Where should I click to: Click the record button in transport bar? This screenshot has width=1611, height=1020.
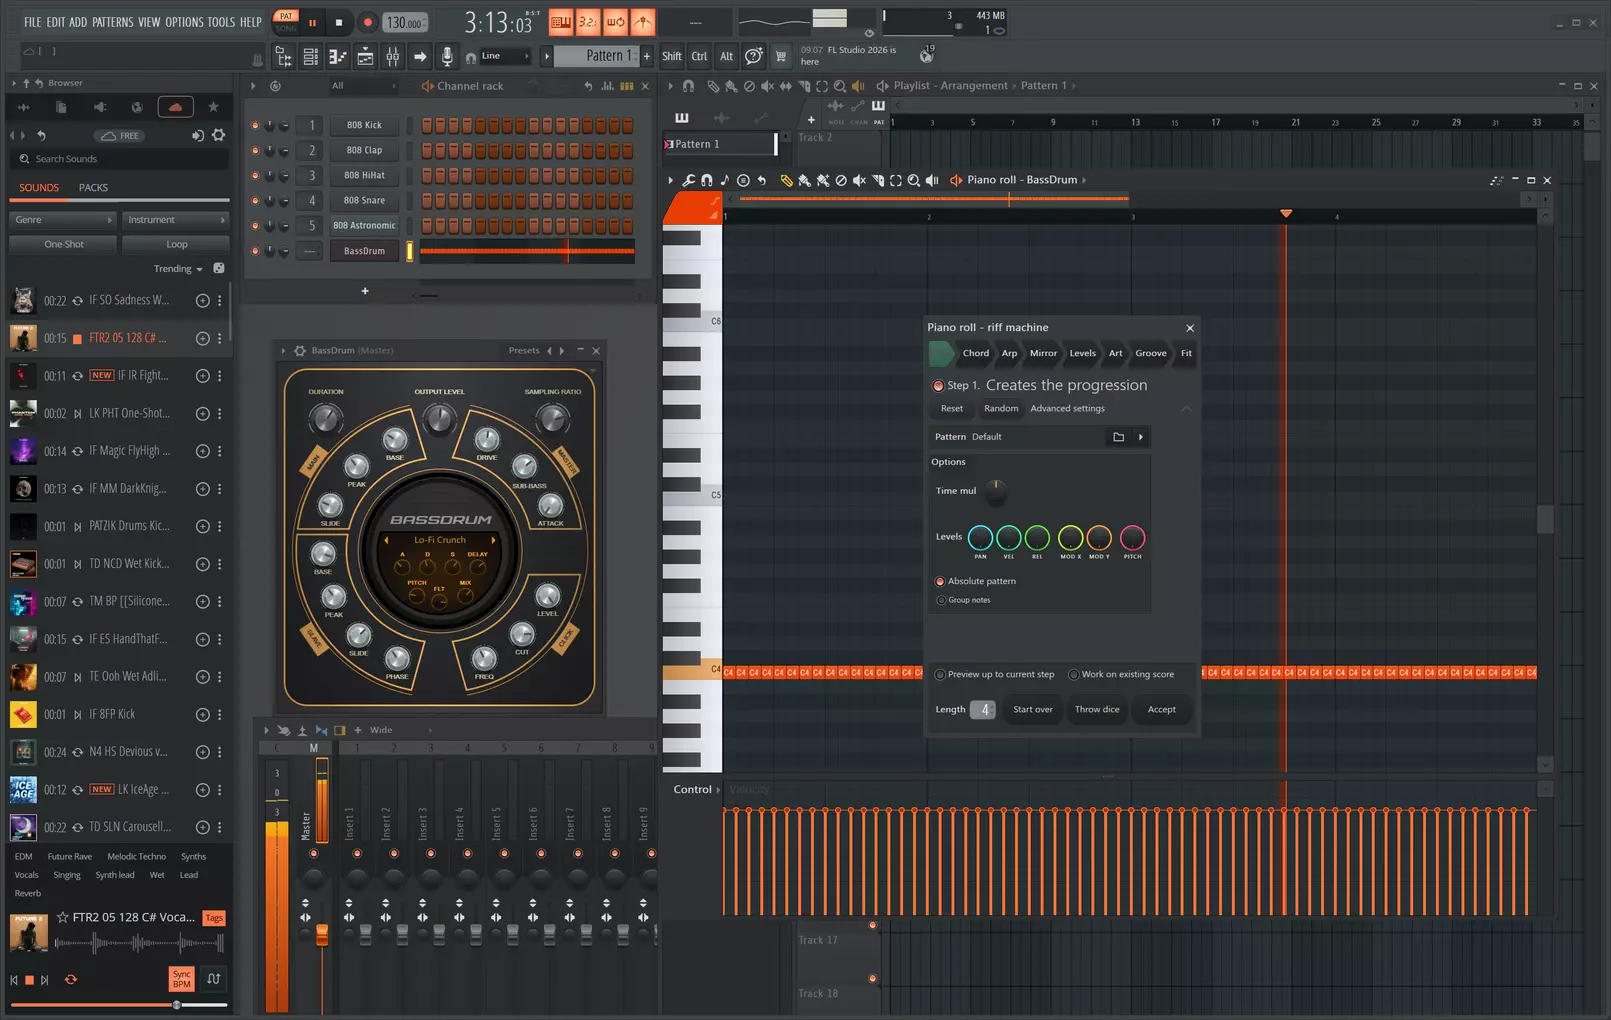click(367, 22)
